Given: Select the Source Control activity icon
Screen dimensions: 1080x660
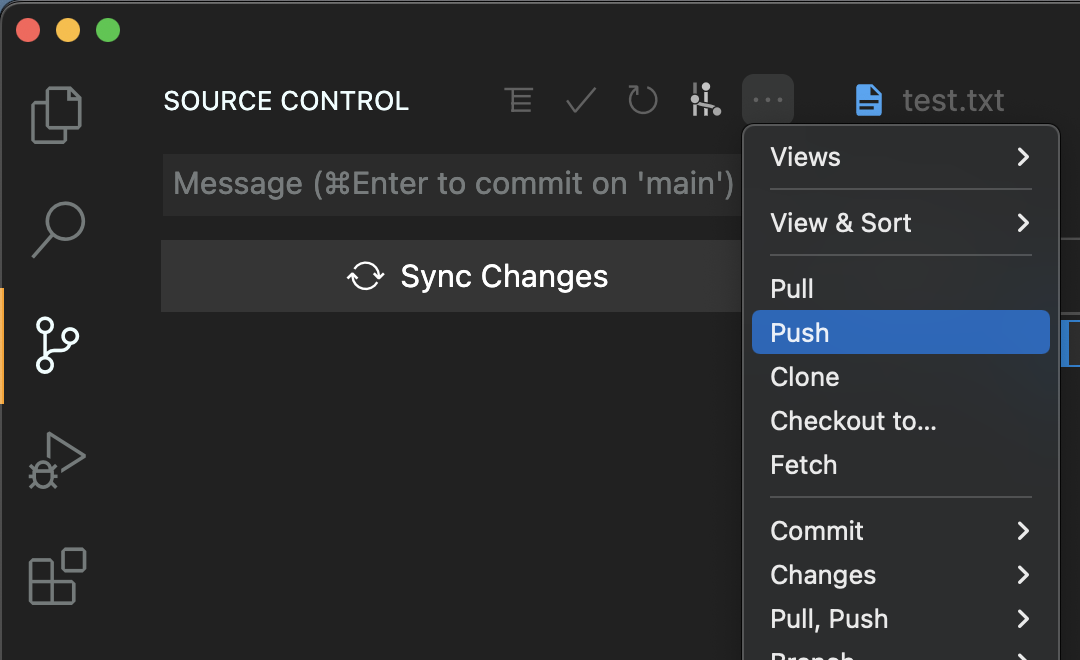Looking at the screenshot, I should coord(57,345).
